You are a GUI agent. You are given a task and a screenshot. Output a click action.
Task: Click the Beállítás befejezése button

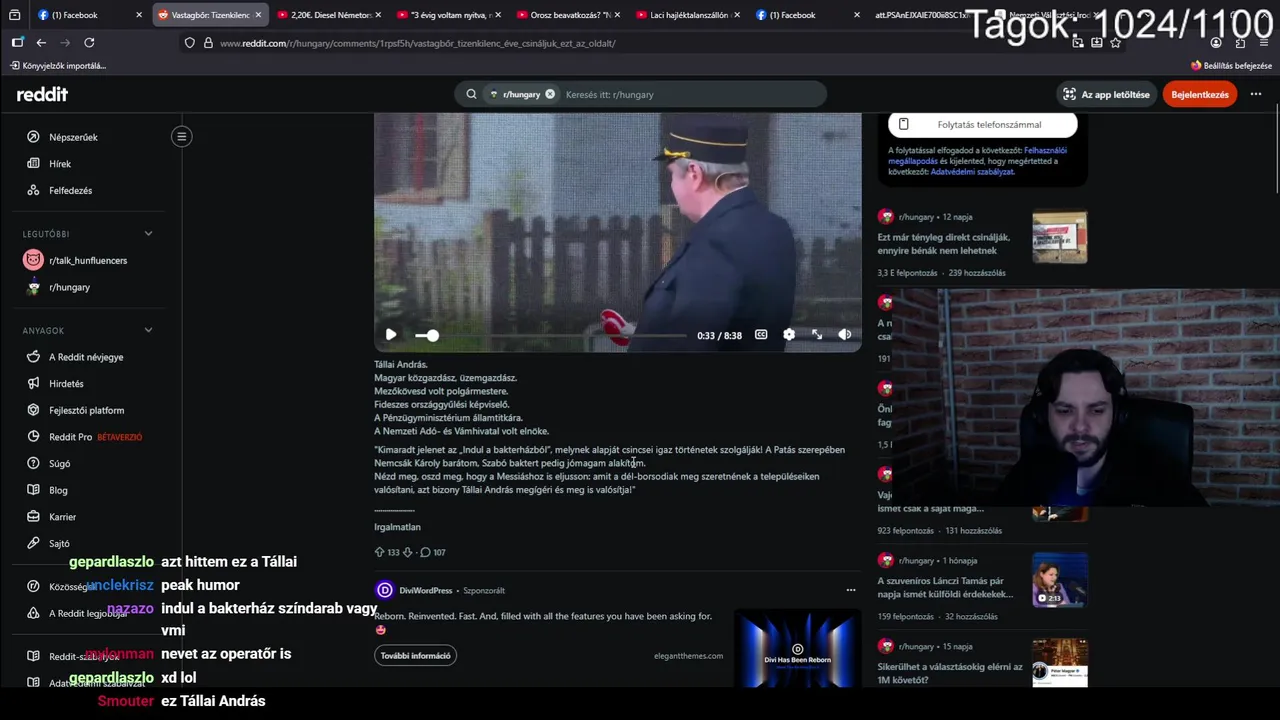(1231, 66)
